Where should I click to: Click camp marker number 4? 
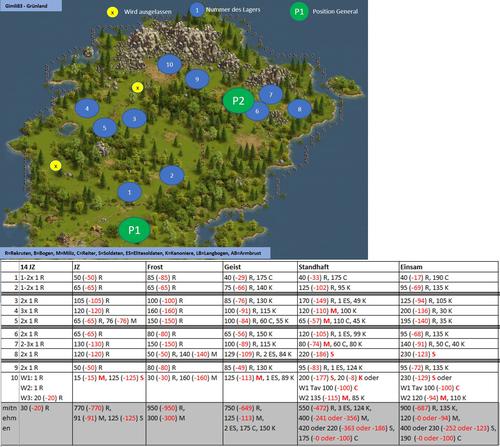click(87, 108)
